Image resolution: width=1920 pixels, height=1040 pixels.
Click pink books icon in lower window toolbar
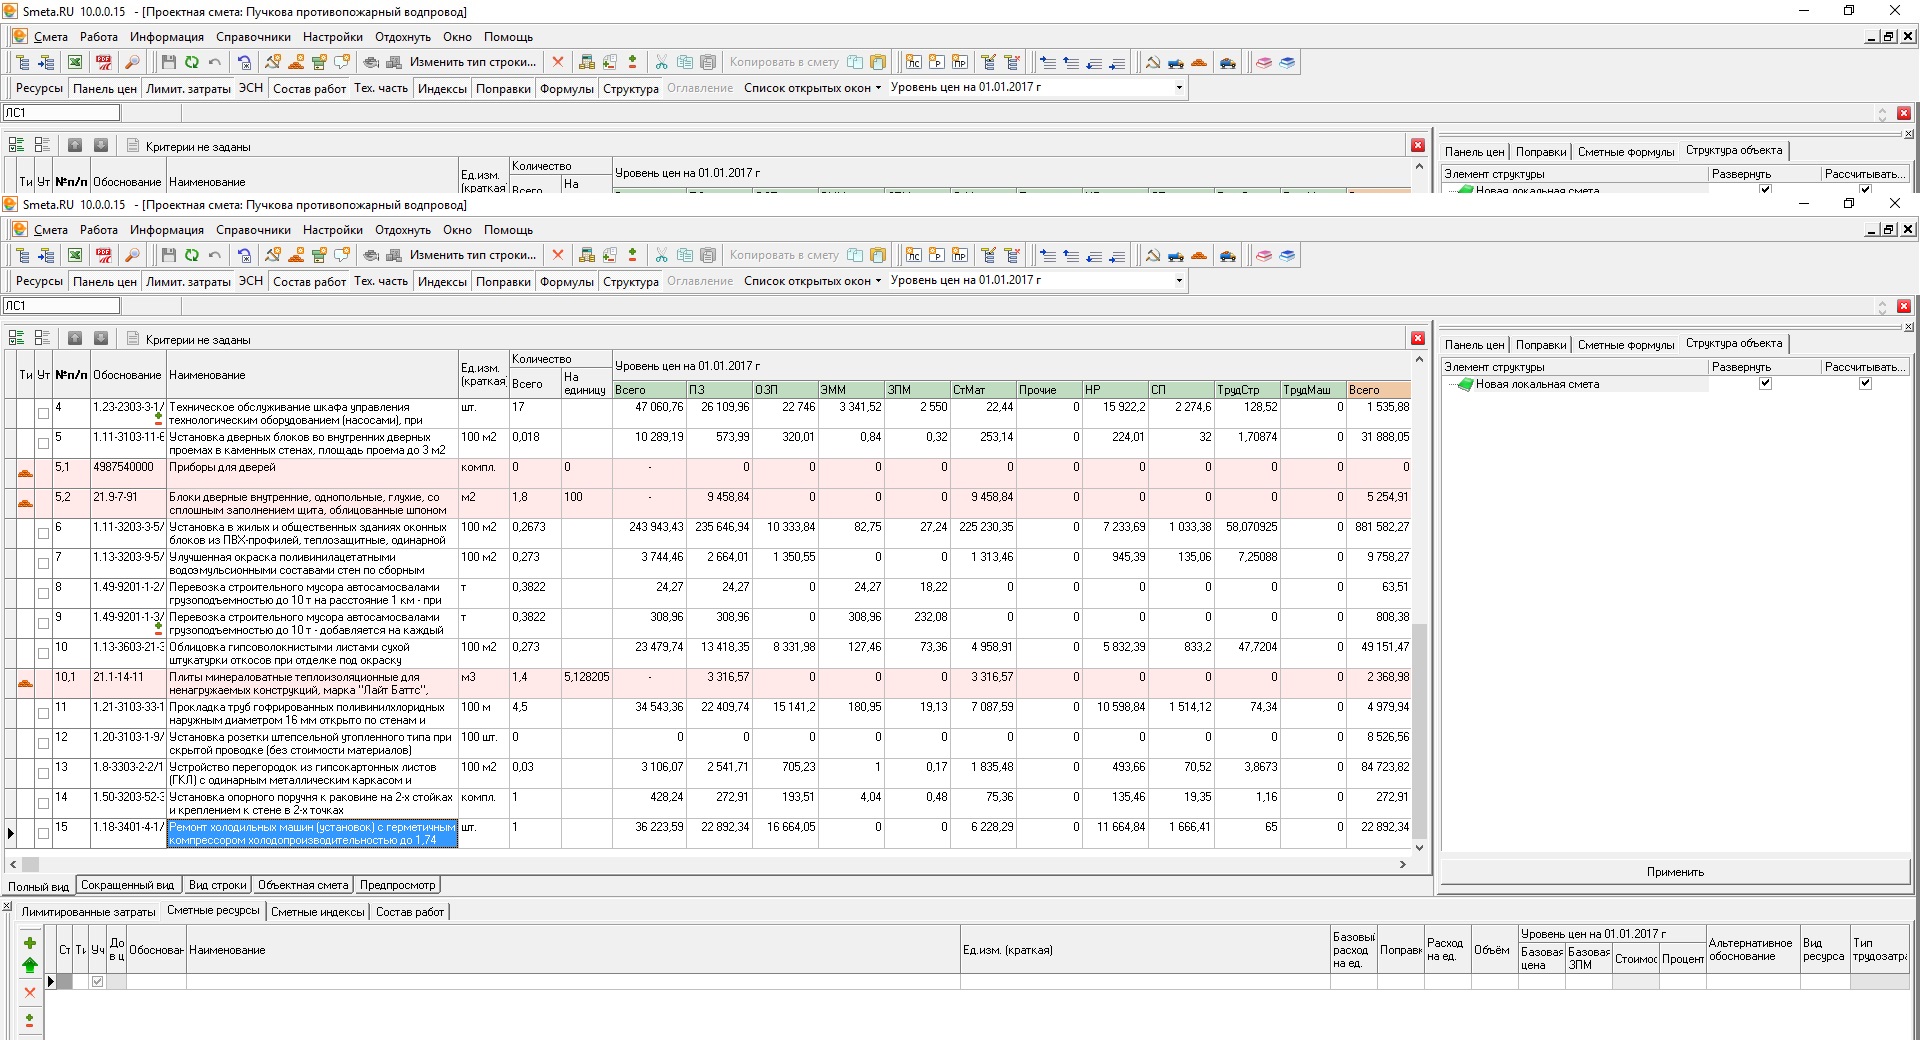[x=1264, y=256]
